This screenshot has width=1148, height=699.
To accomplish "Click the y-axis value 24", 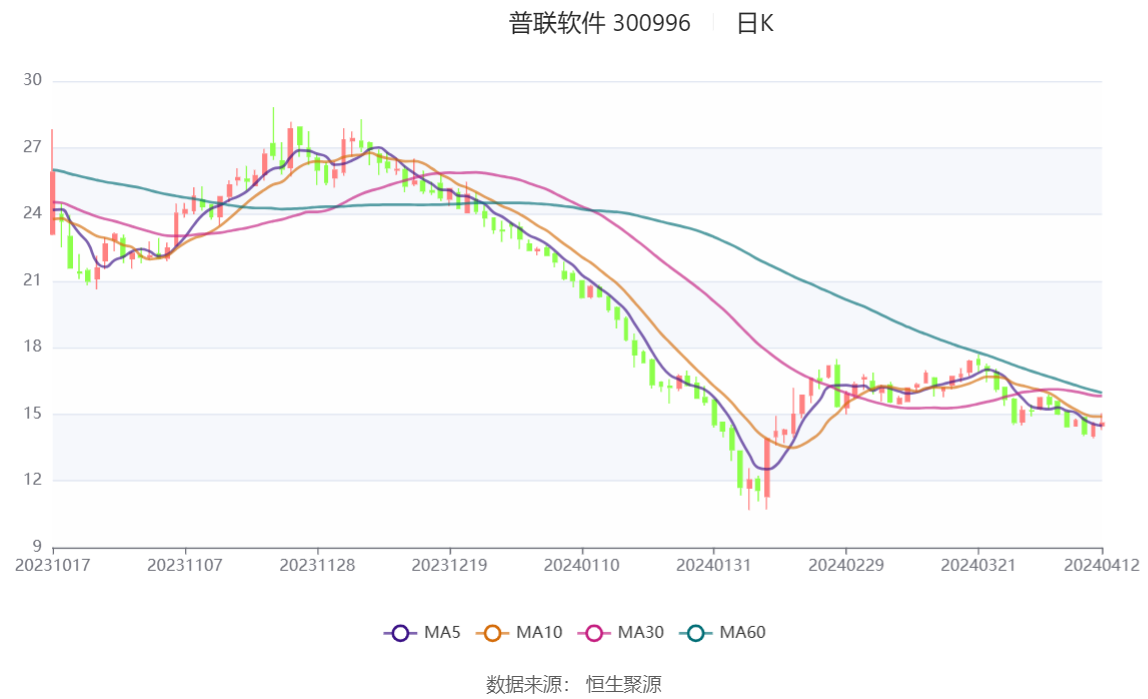I will tap(33, 213).
